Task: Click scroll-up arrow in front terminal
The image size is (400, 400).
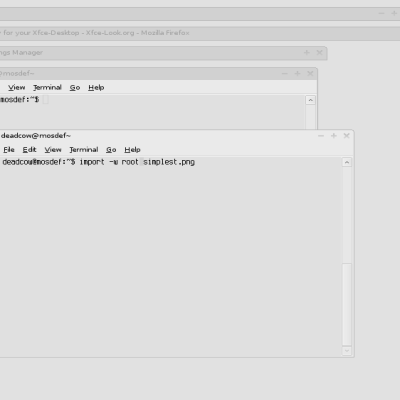Action: [347, 162]
